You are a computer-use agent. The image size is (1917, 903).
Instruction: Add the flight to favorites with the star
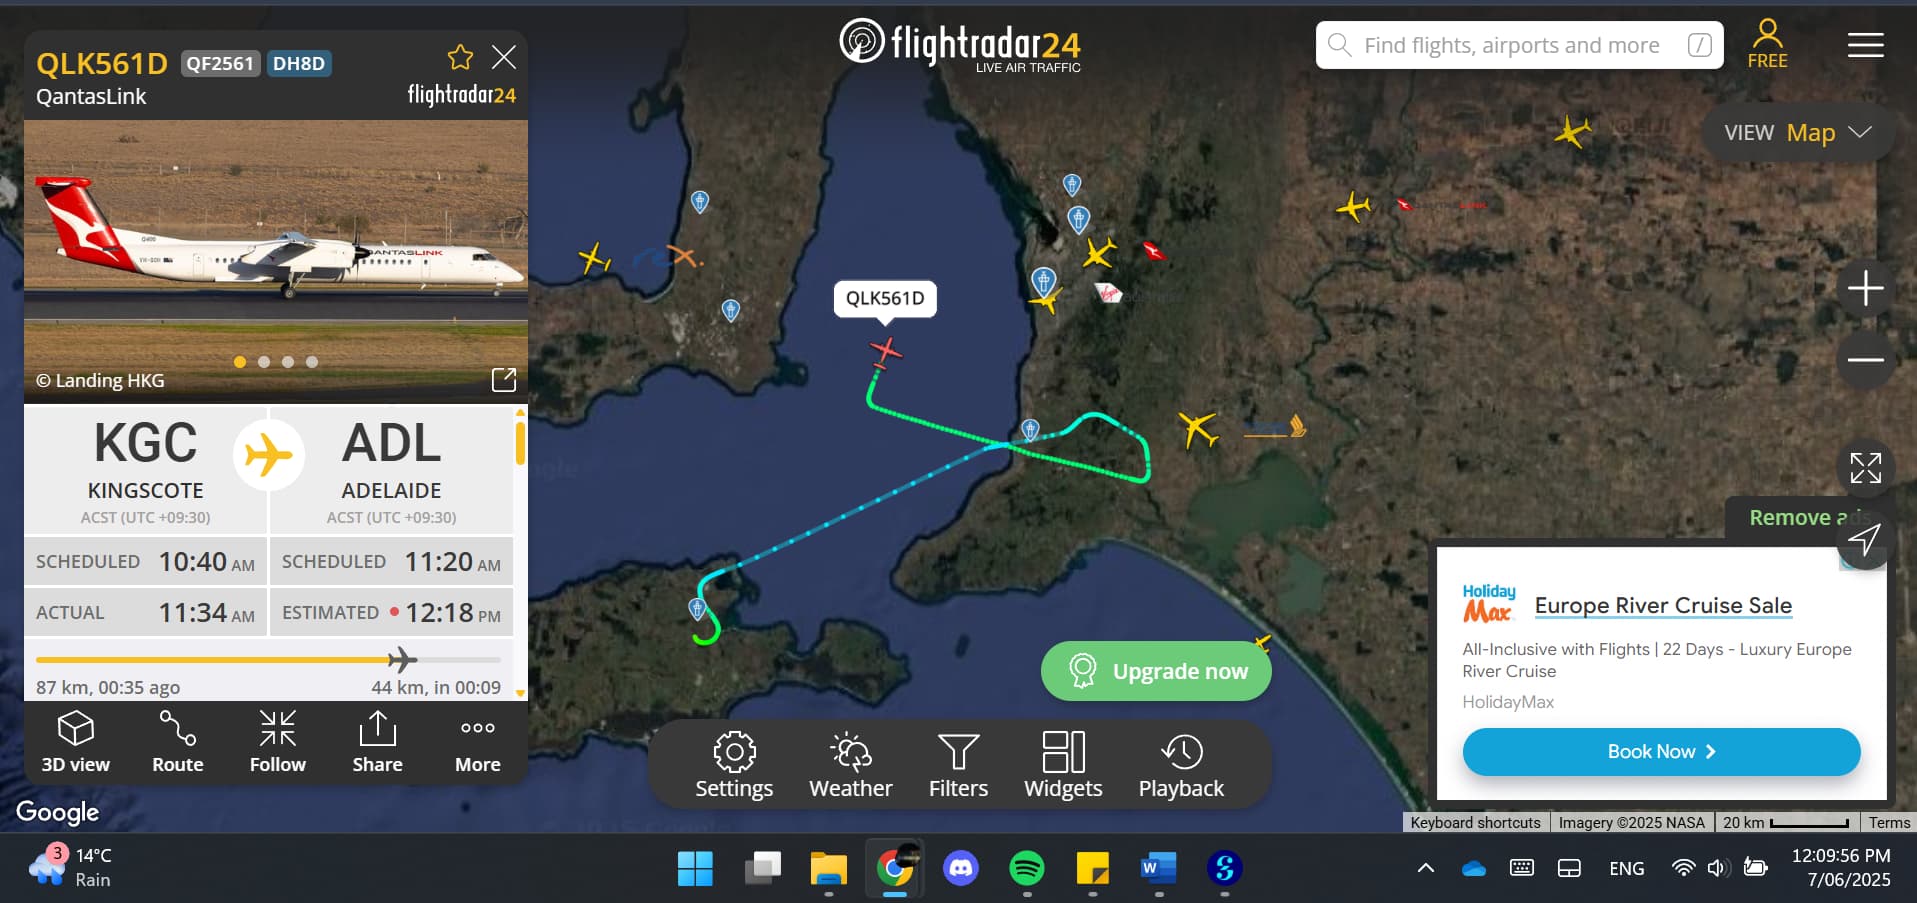[x=460, y=57]
